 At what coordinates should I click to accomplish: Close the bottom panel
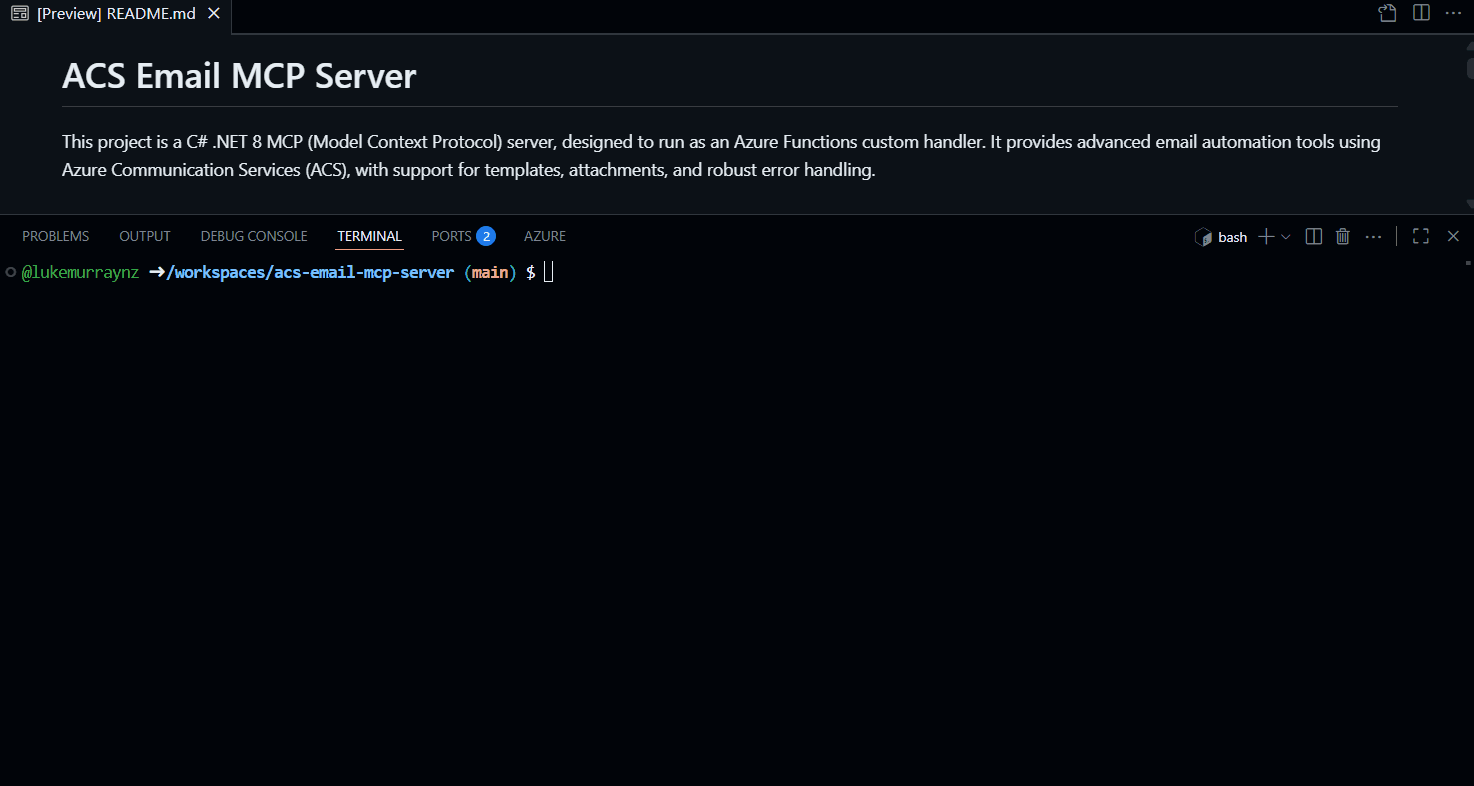pyautogui.click(x=1453, y=236)
